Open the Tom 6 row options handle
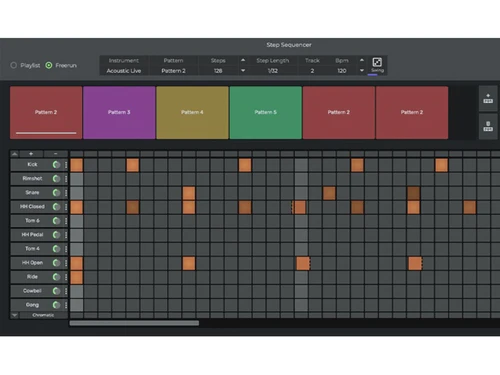Image resolution: width=500 pixels, height=375 pixels. point(66,221)
